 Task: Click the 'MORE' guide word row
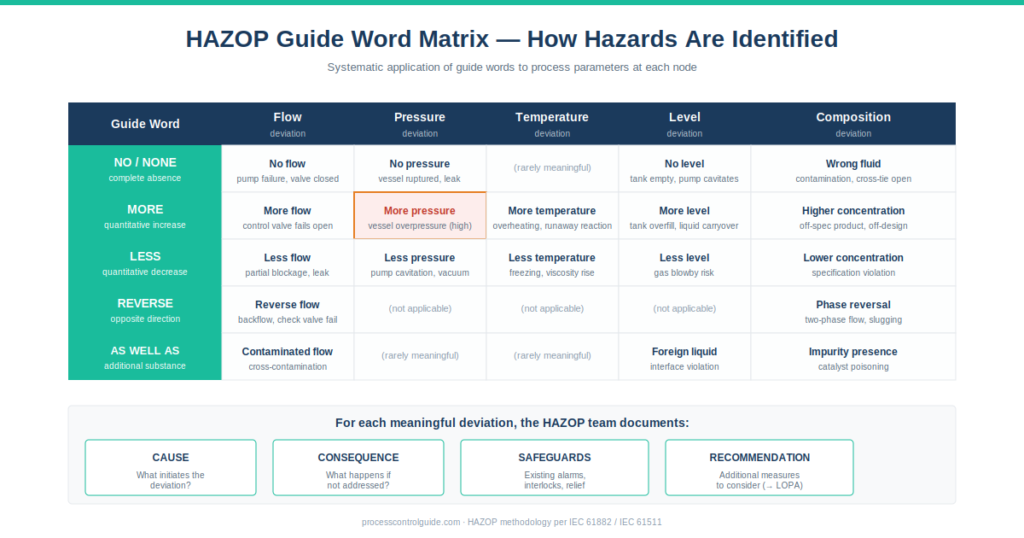tap(145, 215)
